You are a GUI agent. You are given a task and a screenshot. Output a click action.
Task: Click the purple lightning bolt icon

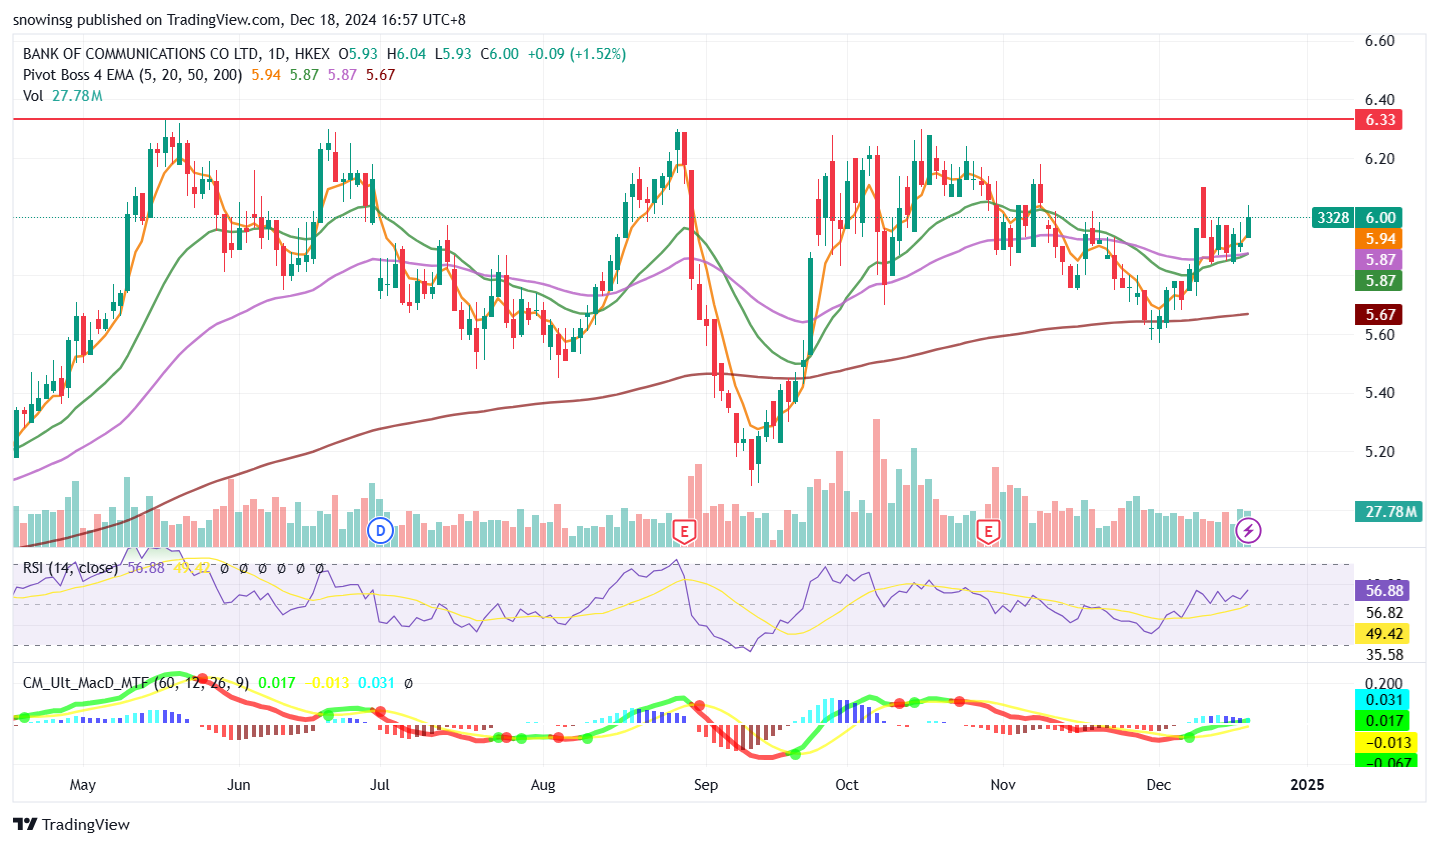tap(1248, 530)
